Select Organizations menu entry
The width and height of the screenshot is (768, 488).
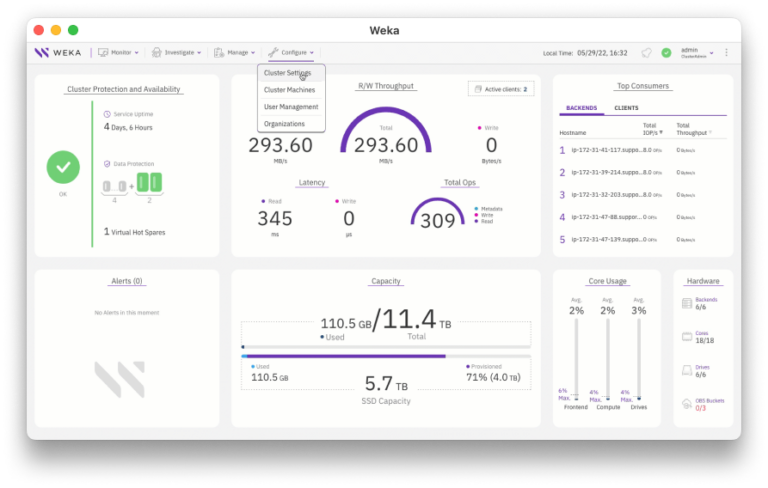(291, 124)
